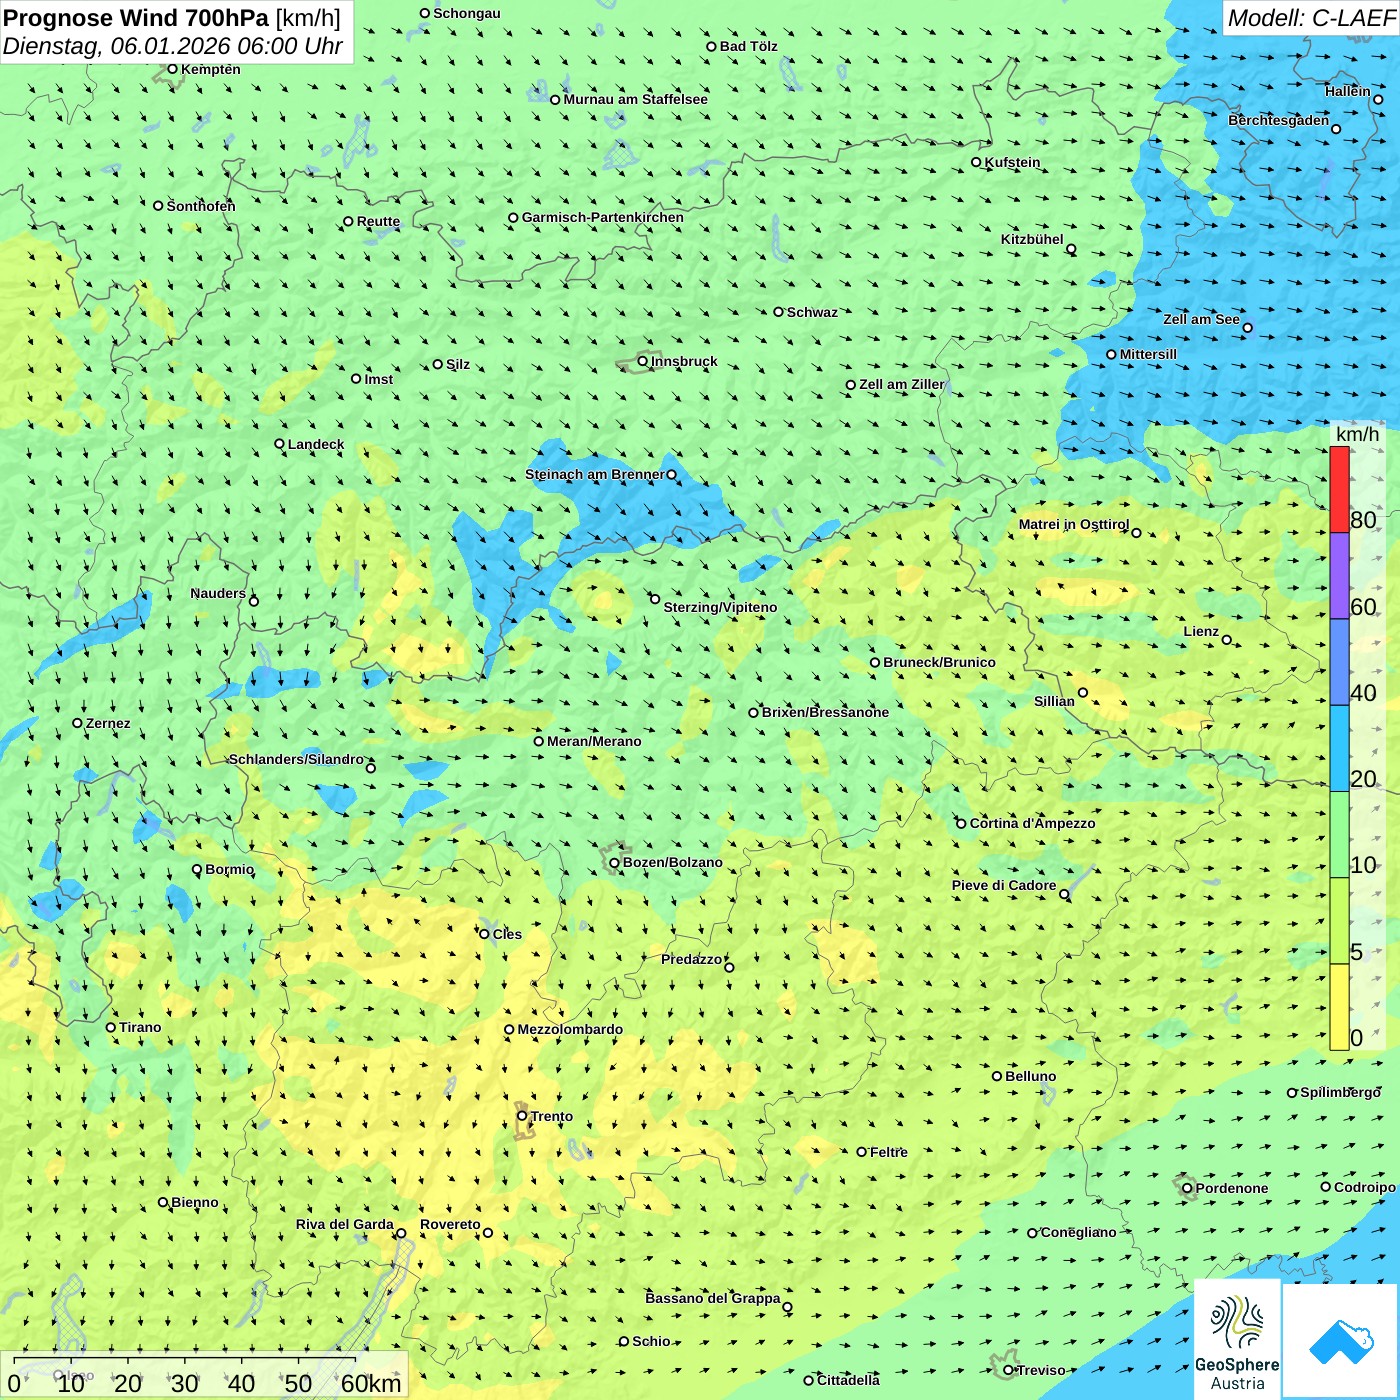Click the Kufstein city marker circle

977,162
